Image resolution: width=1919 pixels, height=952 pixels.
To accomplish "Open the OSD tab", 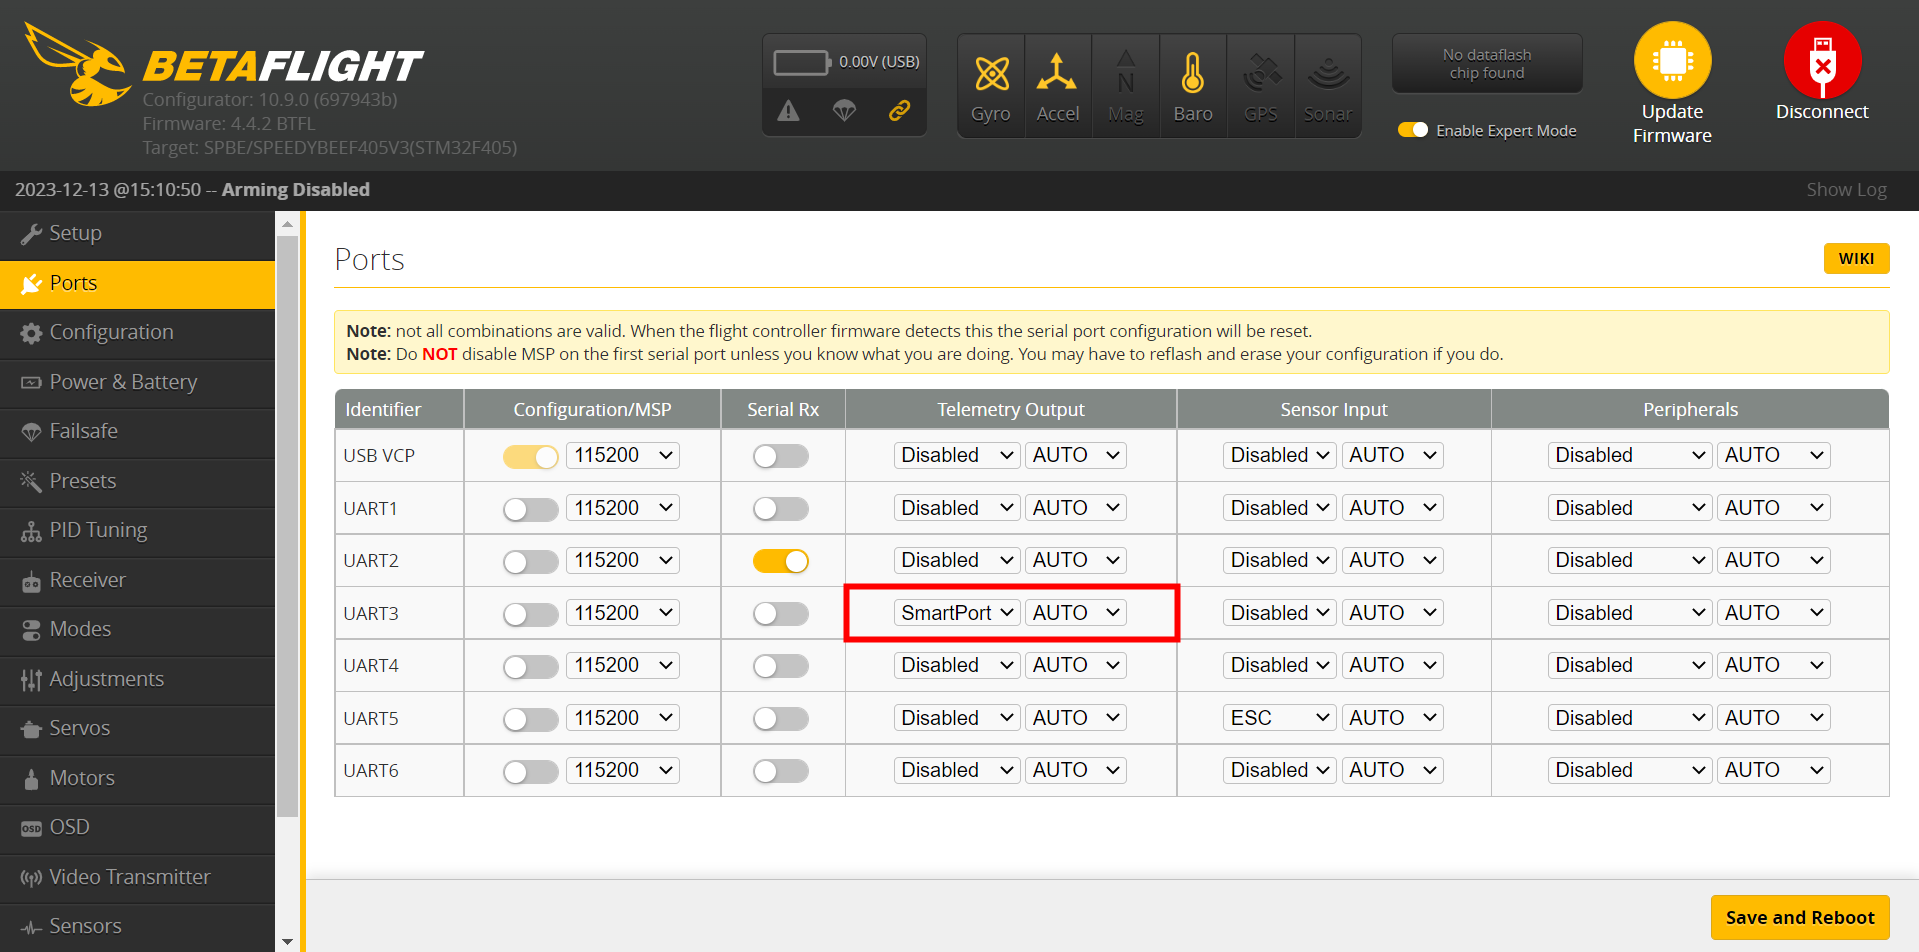I will tap(138, 828).
